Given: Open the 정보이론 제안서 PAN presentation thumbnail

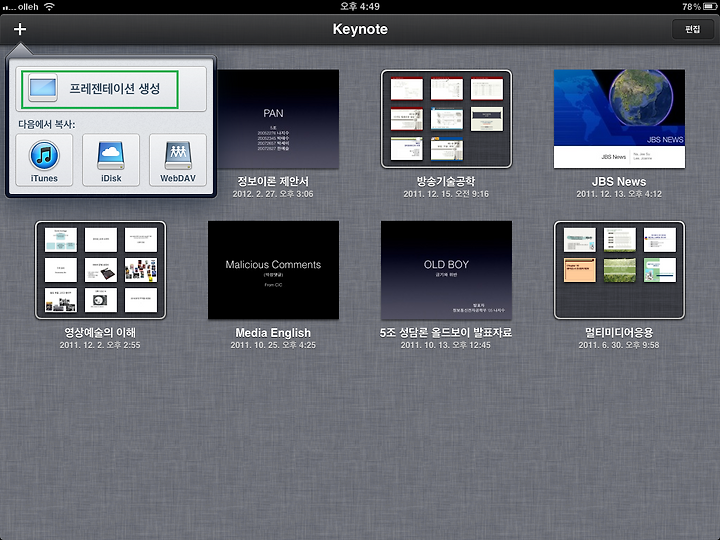Looking at the screenshot, I should (x=278, y=119).
